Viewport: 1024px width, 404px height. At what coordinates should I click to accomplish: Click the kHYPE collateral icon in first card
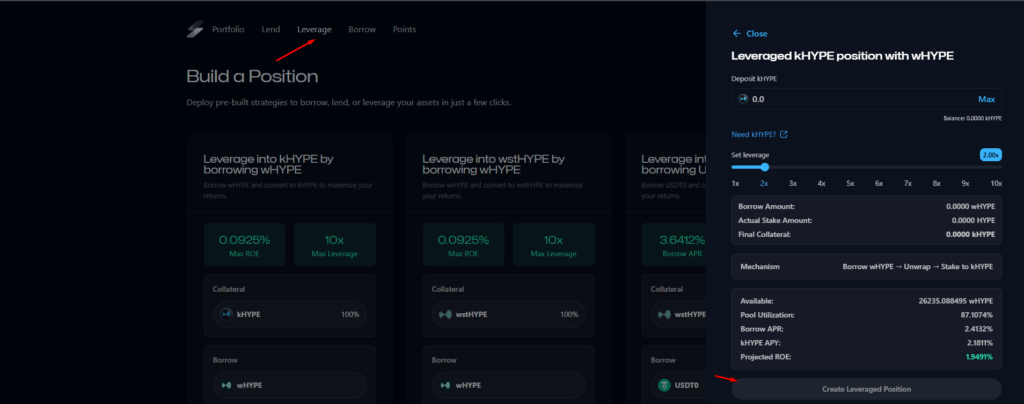(x=226, y=314)
